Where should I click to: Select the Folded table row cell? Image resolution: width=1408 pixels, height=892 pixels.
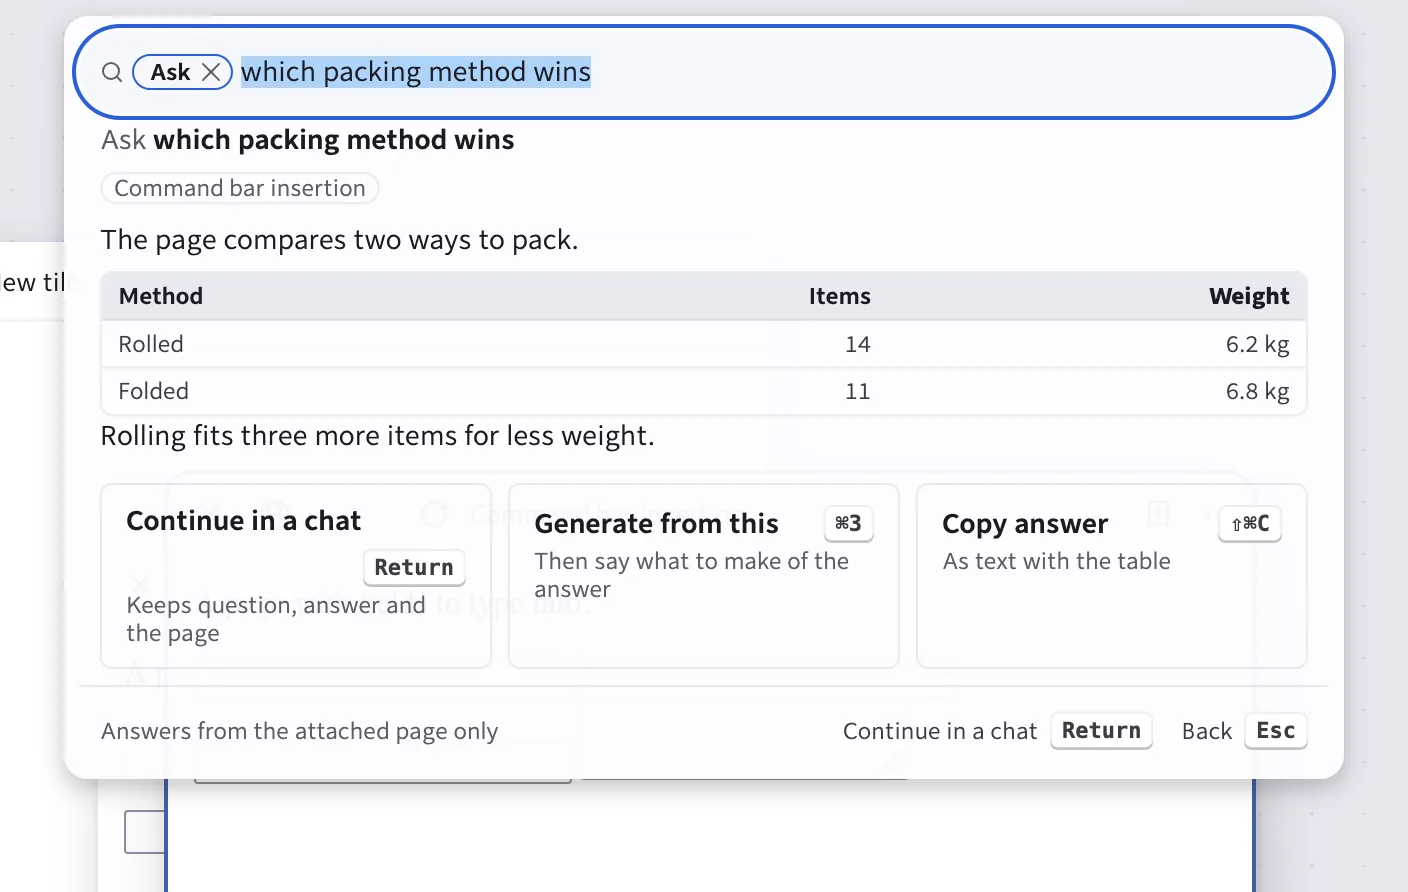(154, 391)
